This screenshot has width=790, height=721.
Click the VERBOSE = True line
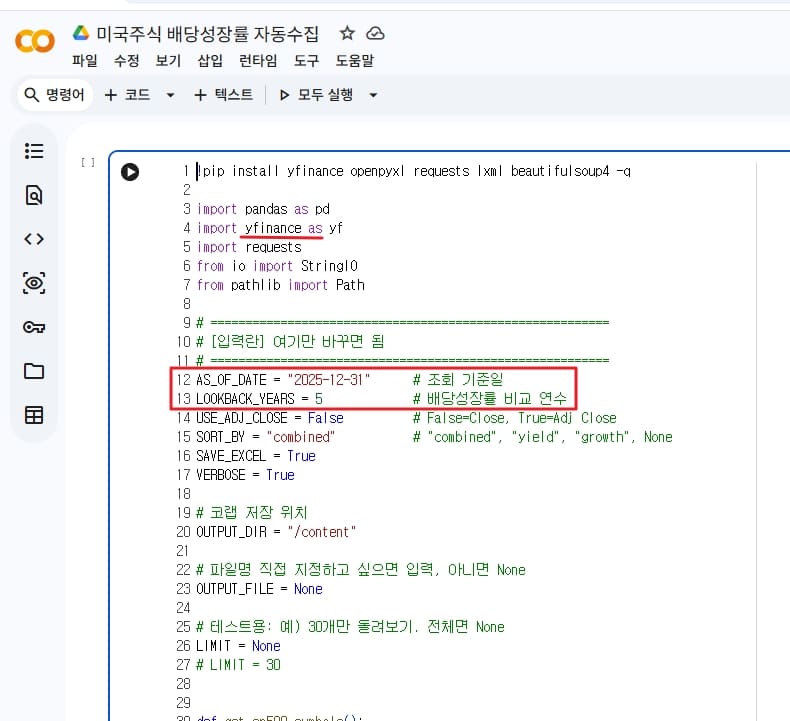coord(245,475)
